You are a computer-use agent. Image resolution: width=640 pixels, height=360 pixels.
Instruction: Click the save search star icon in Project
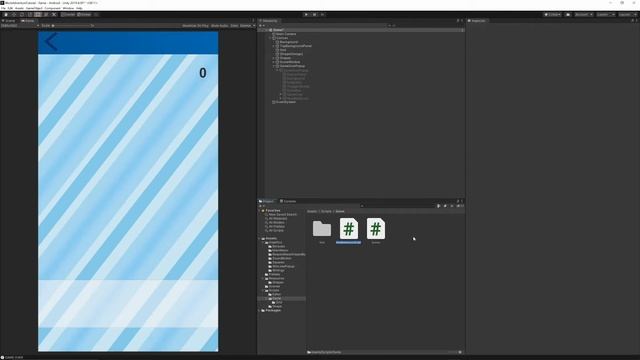(452, 206)
